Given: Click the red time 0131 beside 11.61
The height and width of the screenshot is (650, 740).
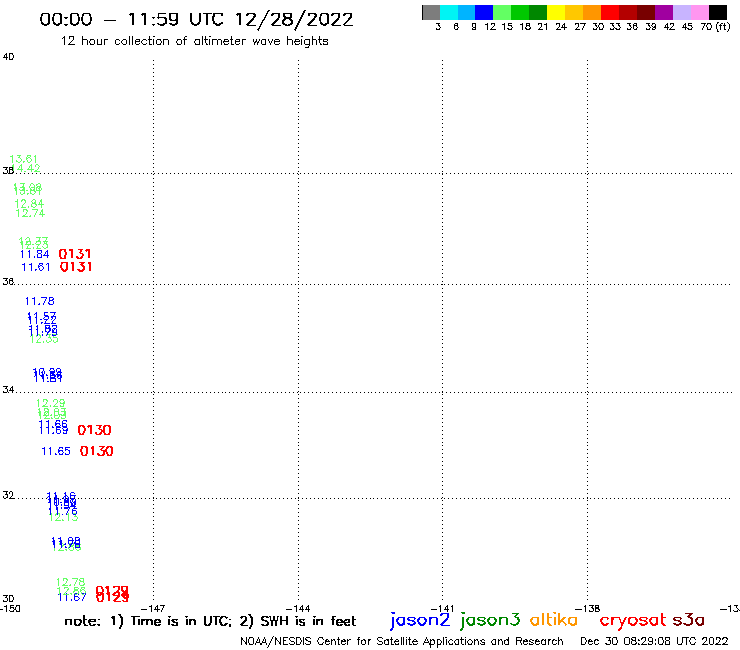Looking at the screenshot, I should click(76, 267).
